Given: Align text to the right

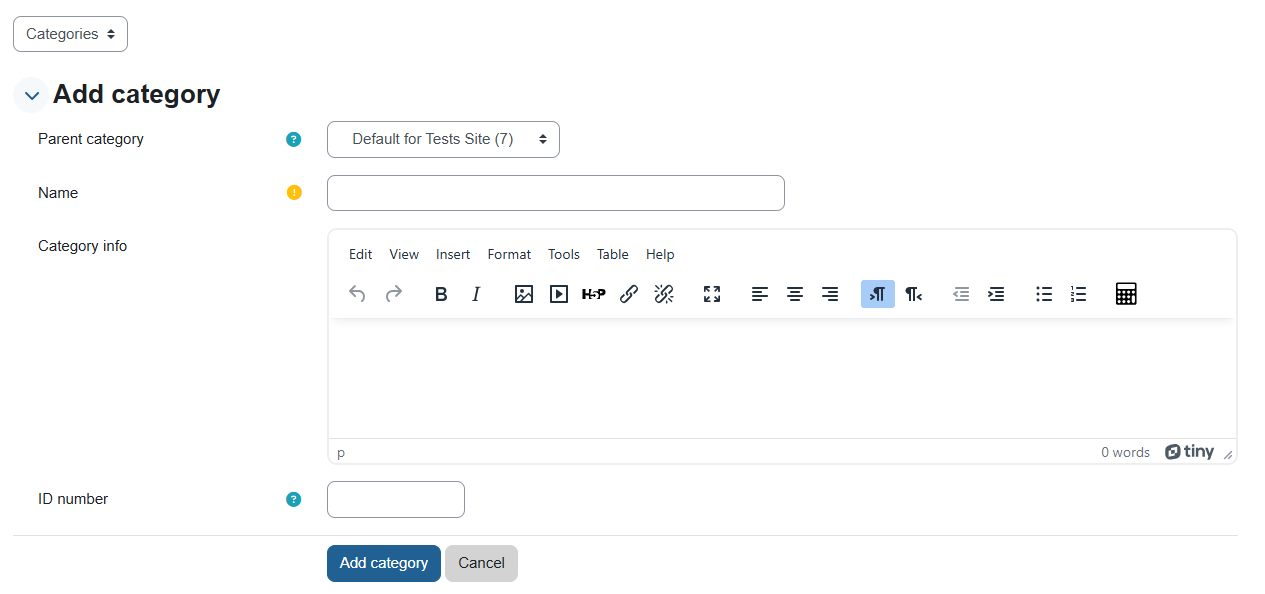Looking at the screenshot, I should [830, 294].
